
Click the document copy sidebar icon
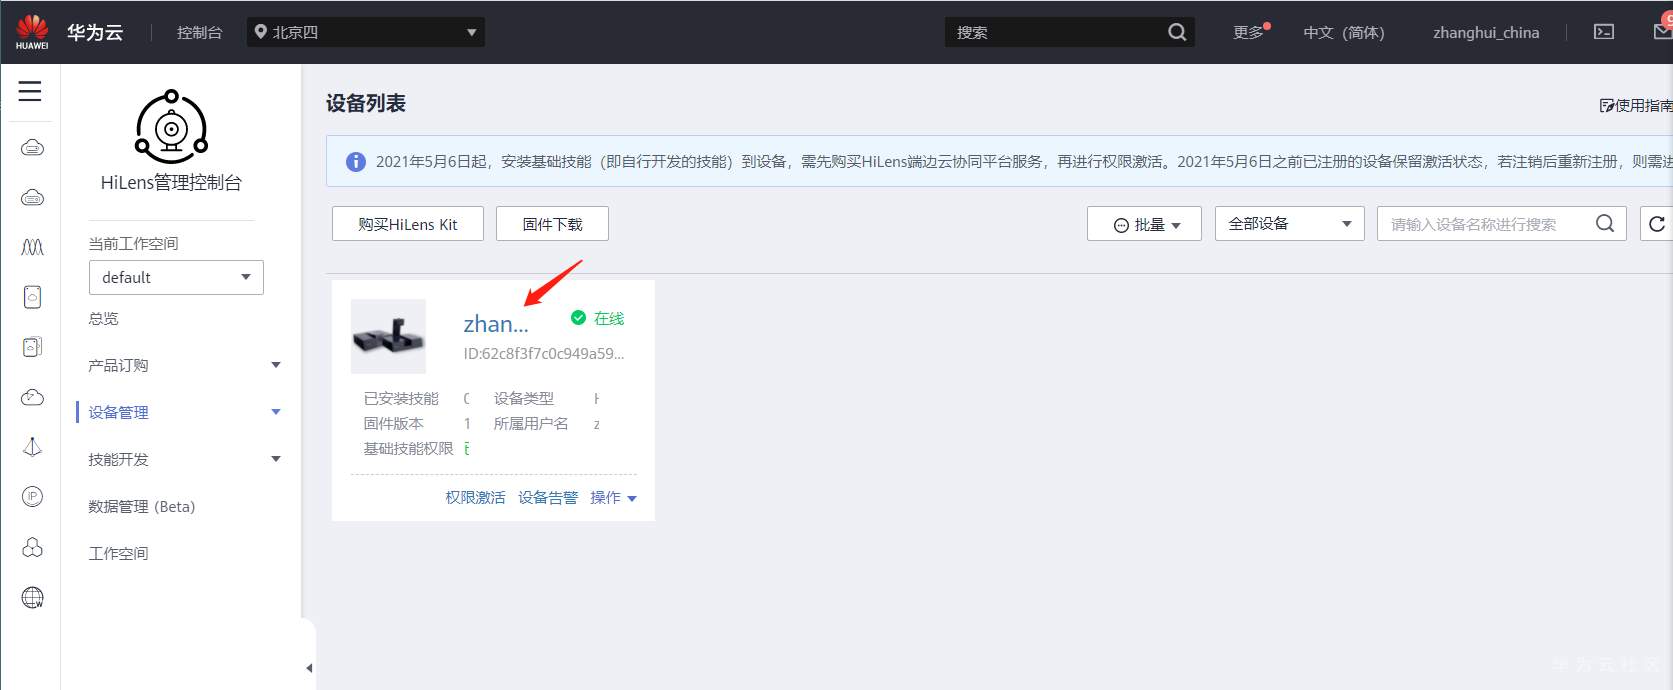(x=32, y=347)
